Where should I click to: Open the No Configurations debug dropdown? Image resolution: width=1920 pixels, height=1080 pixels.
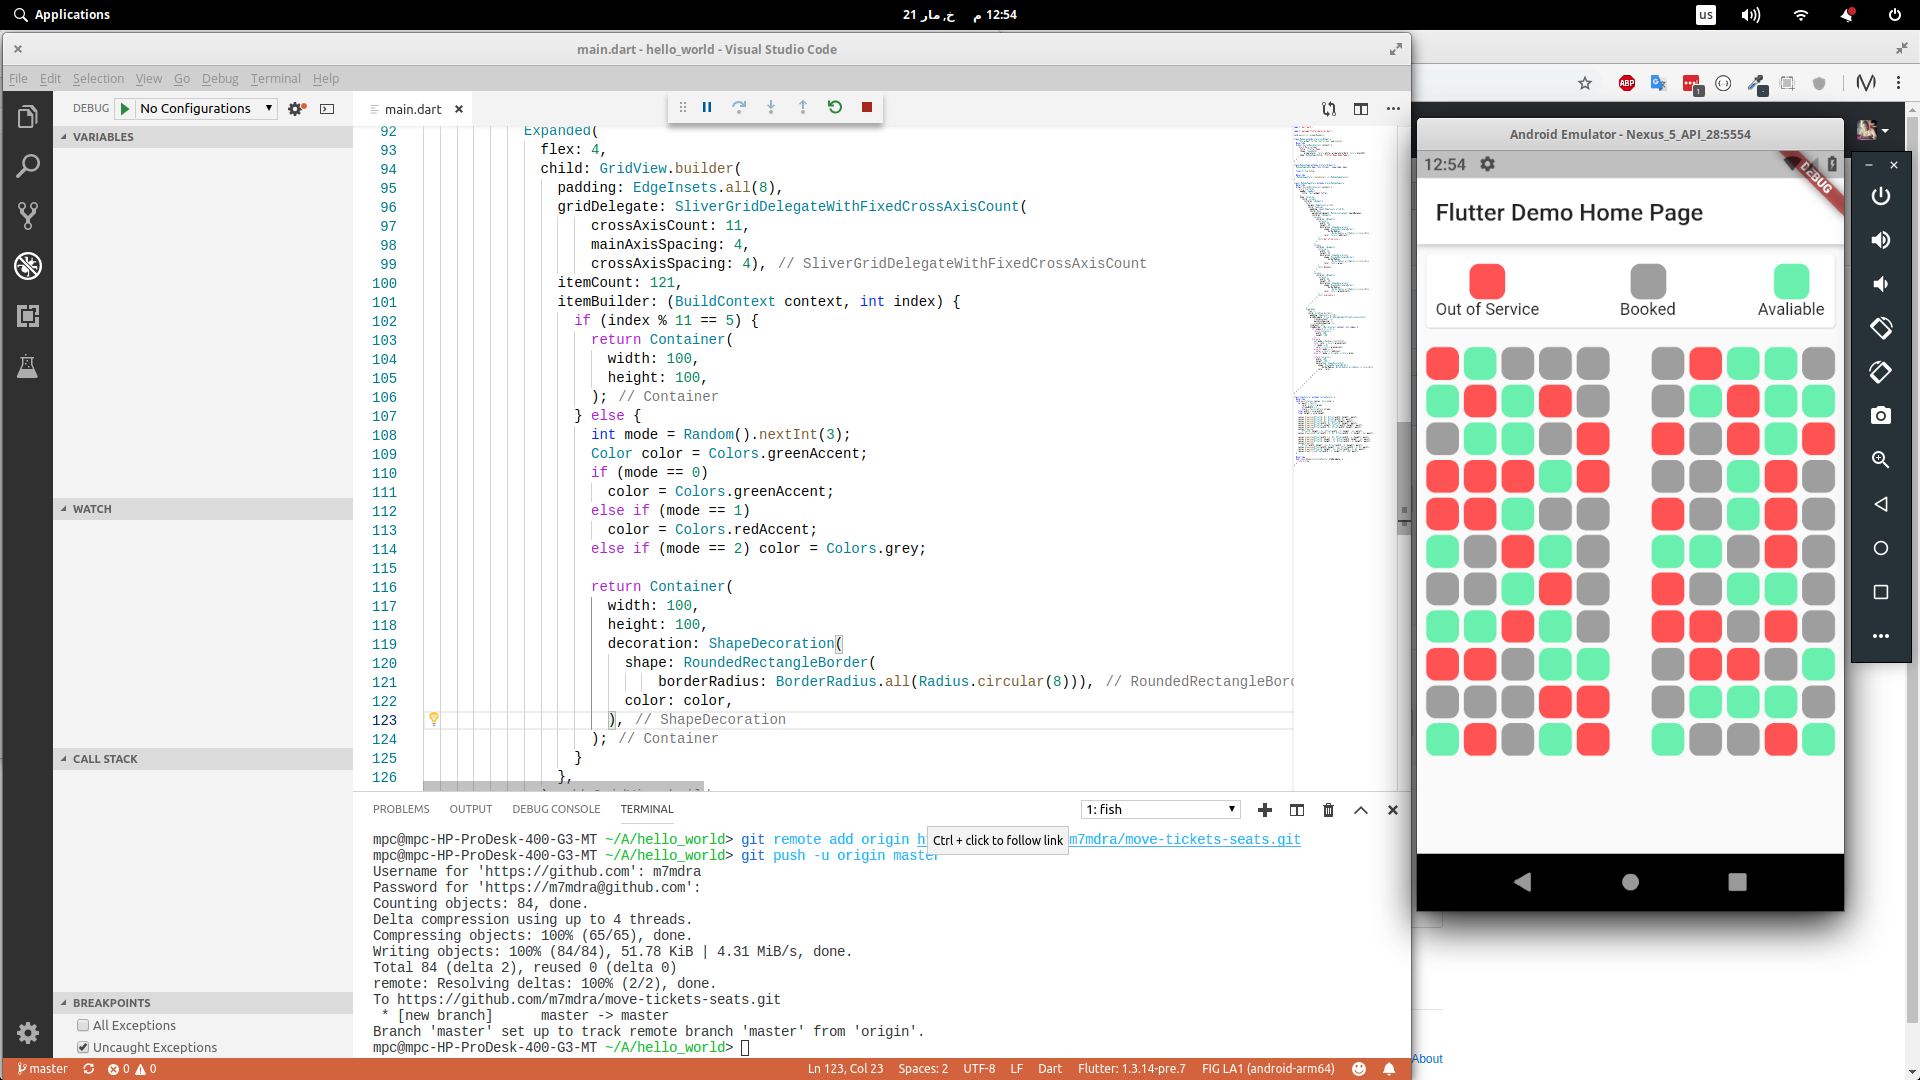click(x=206, y=108)
